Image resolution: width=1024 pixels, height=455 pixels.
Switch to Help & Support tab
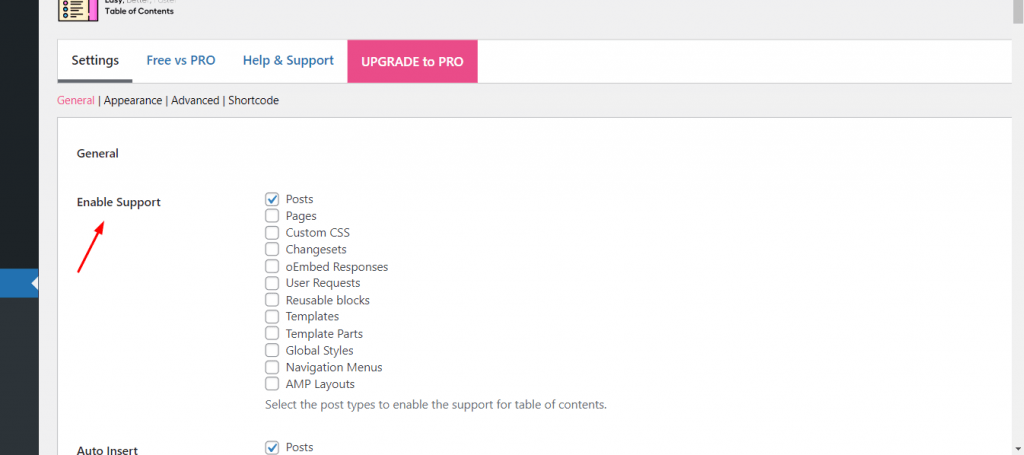tap(288, 61)
